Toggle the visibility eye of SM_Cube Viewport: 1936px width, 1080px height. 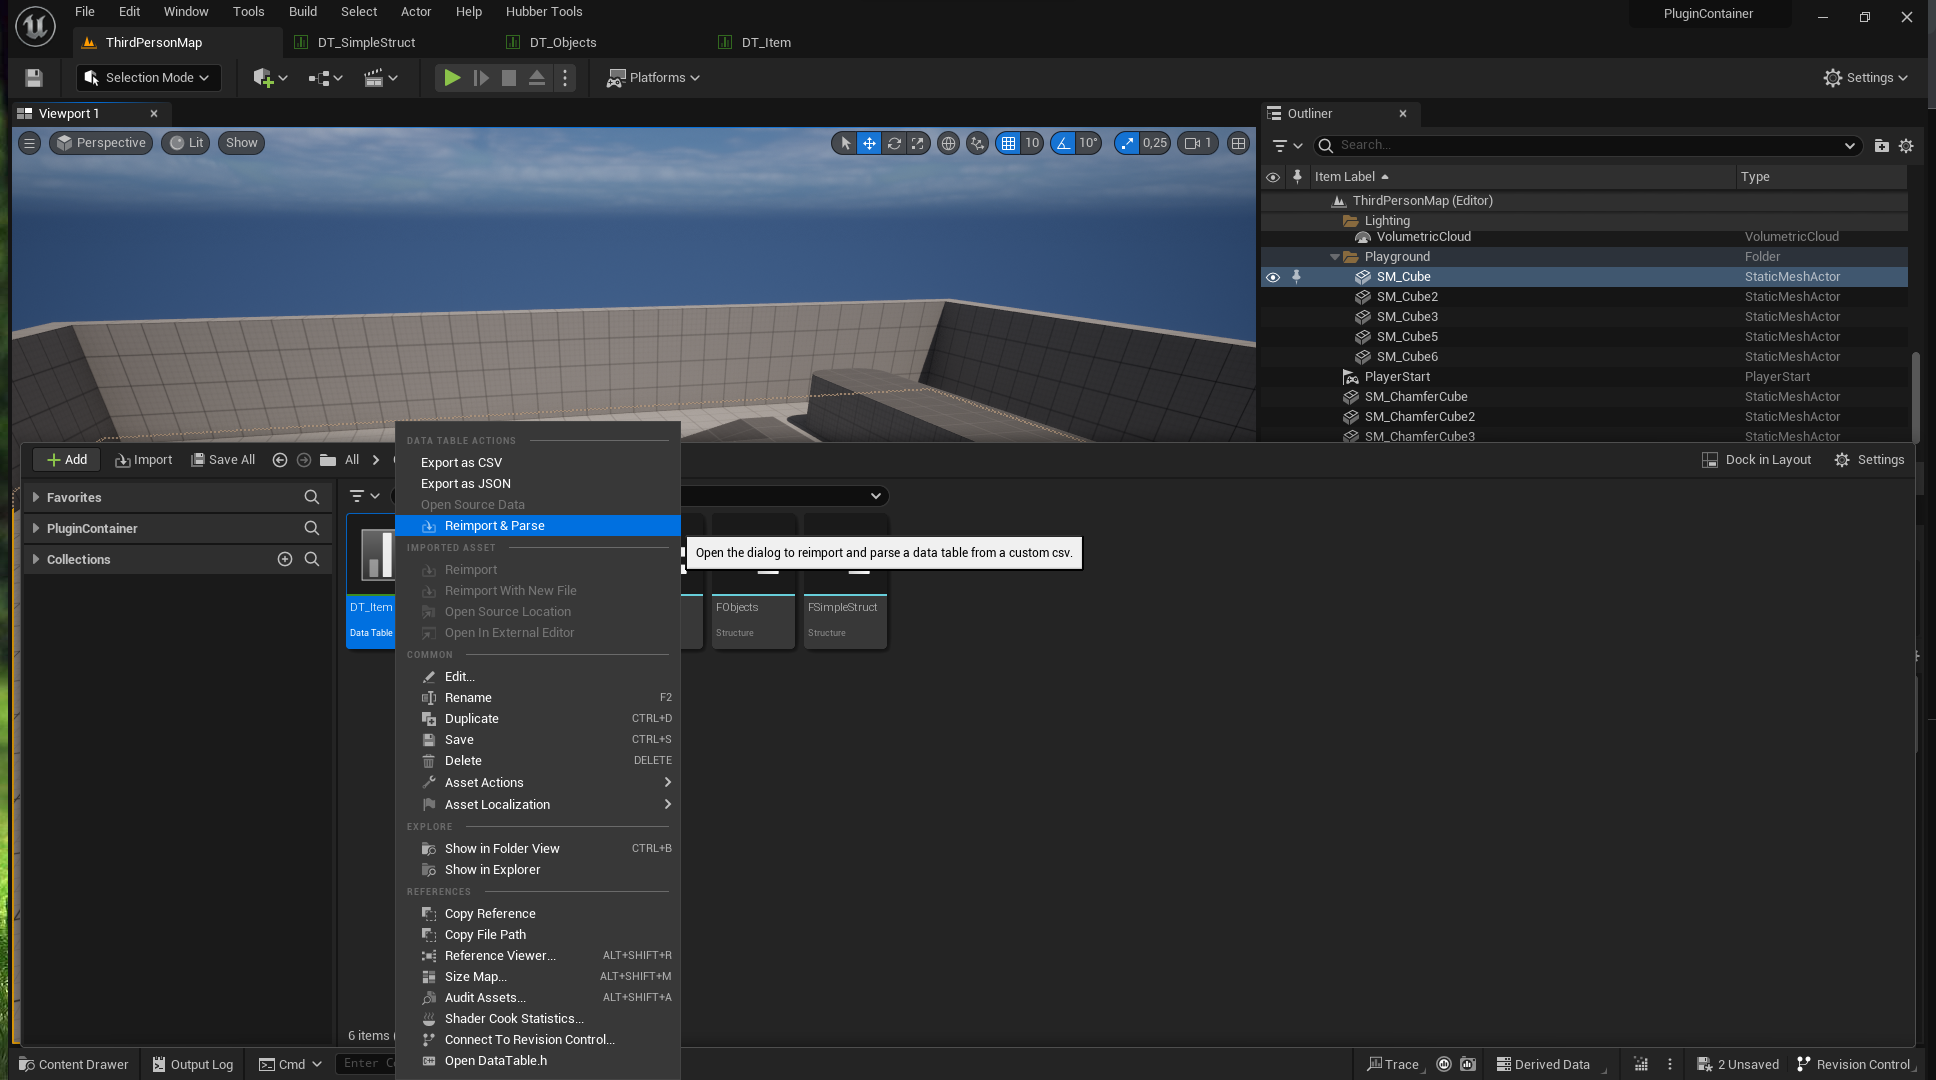[x=1273, y=277]
